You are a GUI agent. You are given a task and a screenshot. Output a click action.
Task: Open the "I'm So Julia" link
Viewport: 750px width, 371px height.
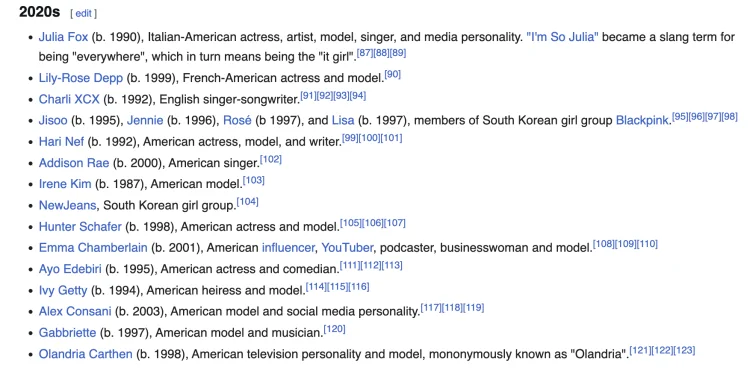pyautogui.click(x=562, y=37)
